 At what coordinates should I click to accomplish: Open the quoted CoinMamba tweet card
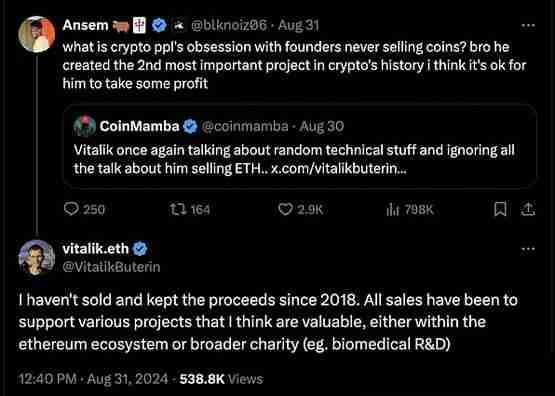point(300,146)
